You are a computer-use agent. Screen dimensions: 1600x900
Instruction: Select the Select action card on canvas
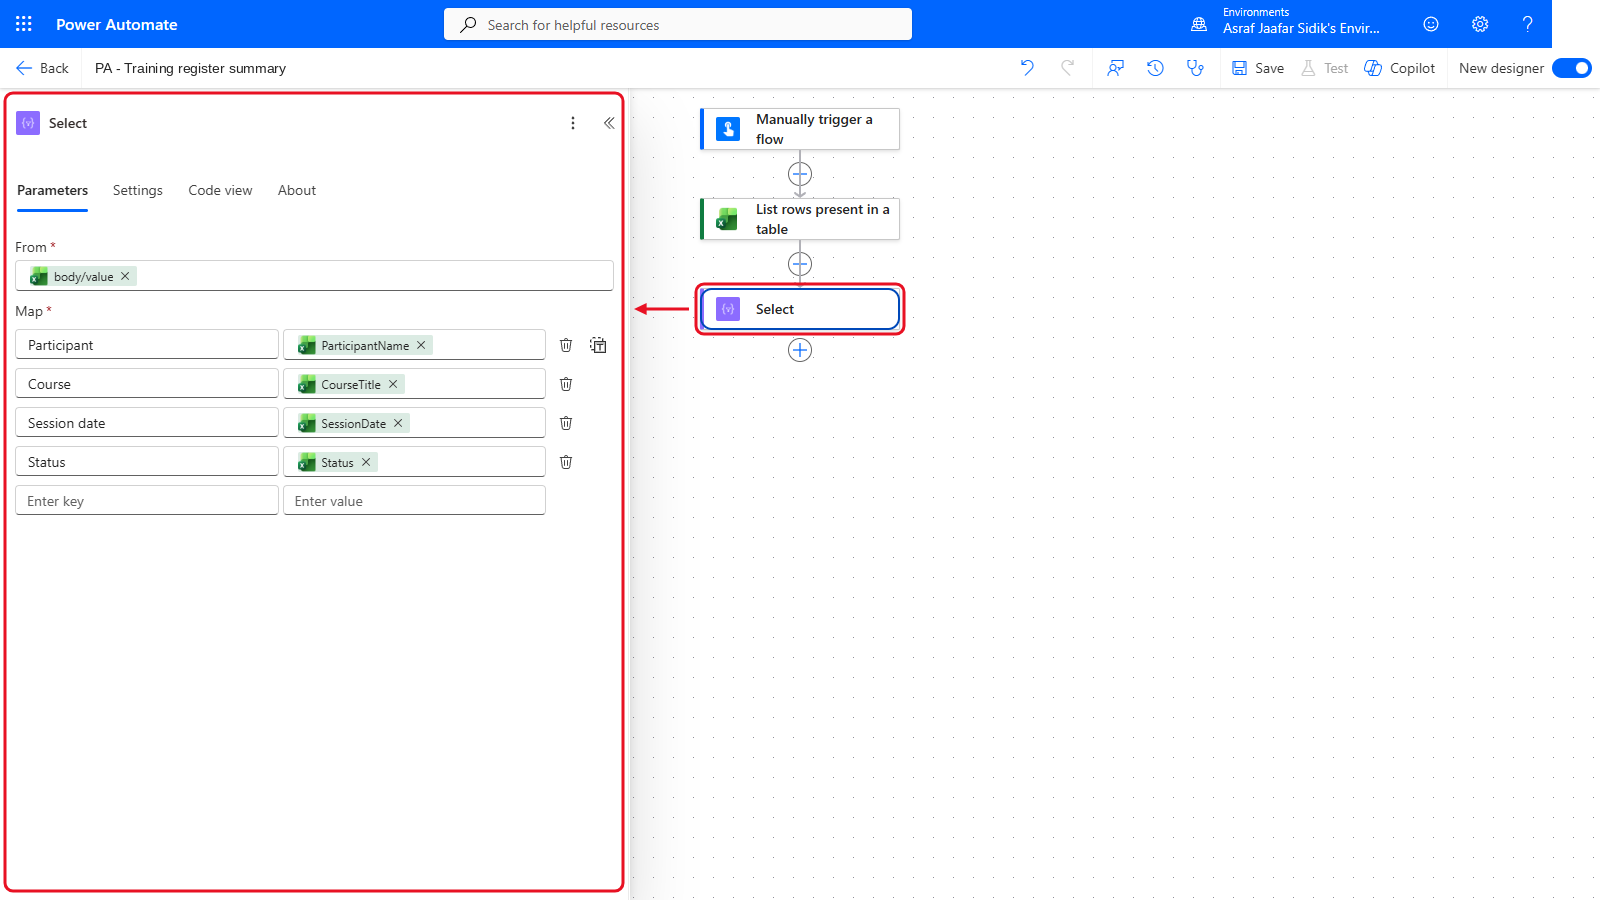click(800, 309)
